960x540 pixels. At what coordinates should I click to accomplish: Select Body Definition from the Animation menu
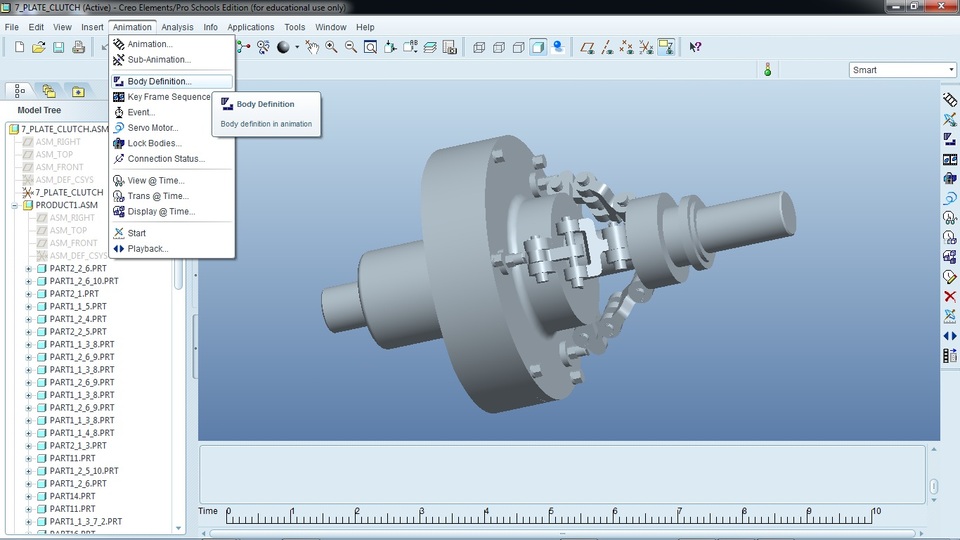(x=159, y=81)
